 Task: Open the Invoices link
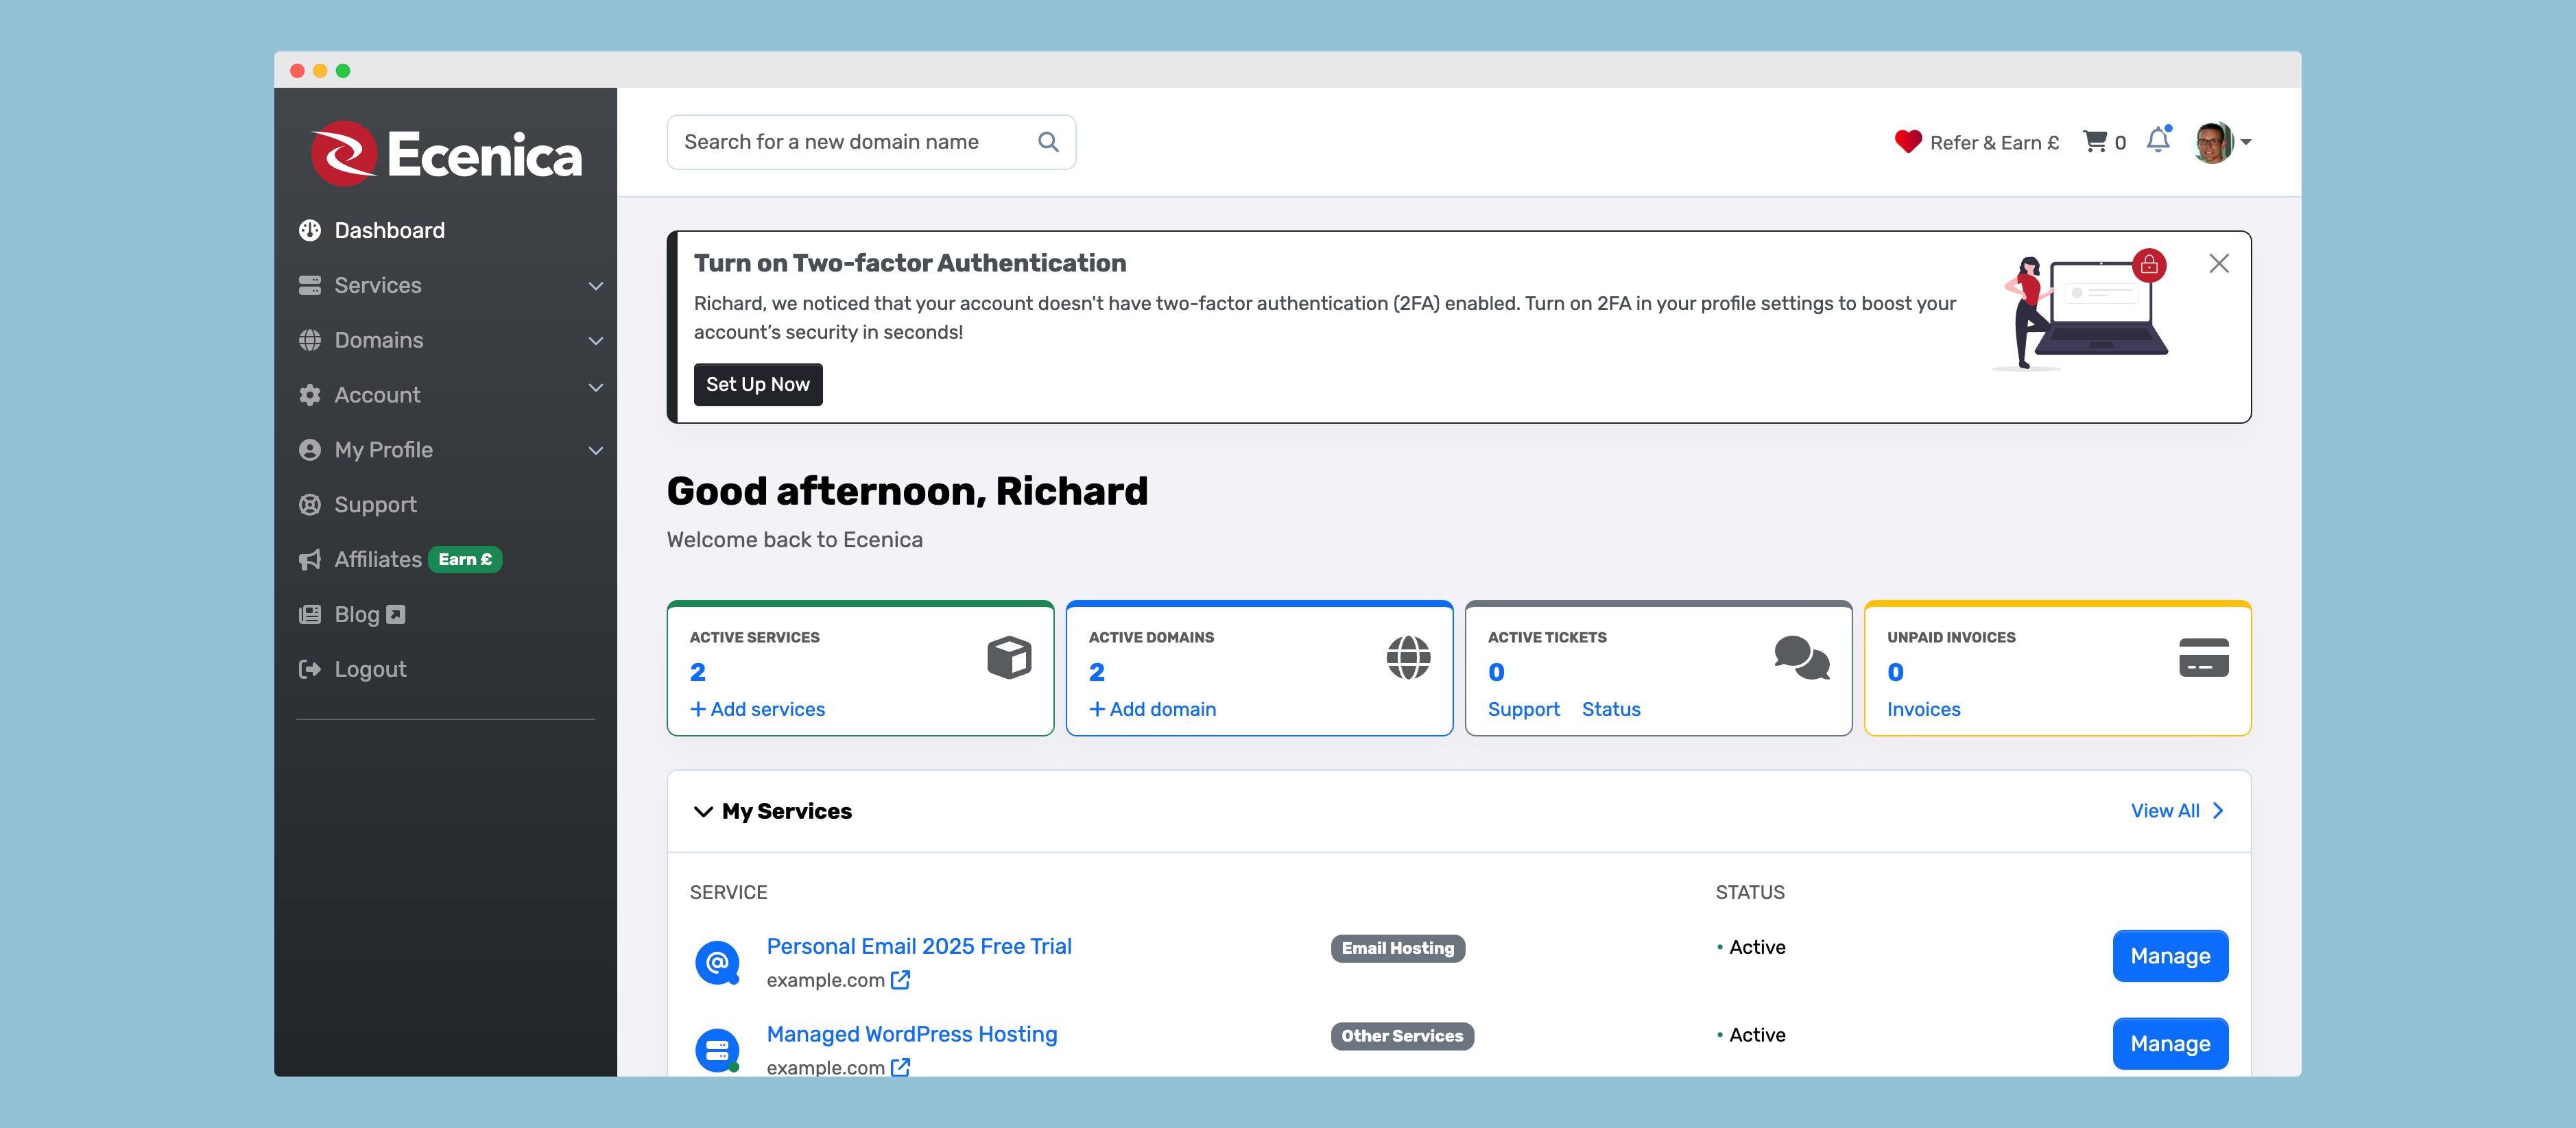[1923, 709]
